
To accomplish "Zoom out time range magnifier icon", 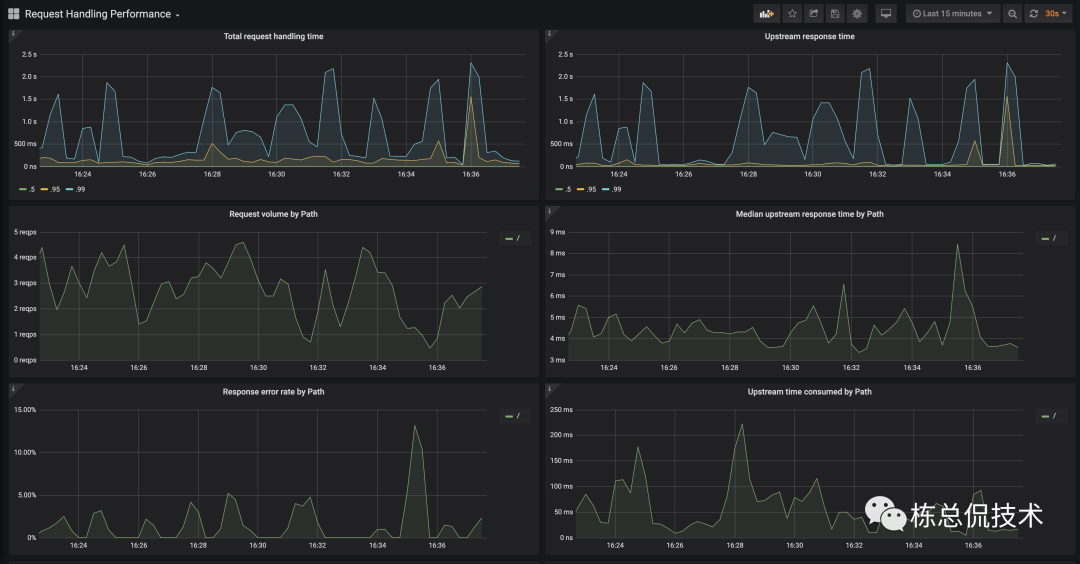I will (1012, 14).
